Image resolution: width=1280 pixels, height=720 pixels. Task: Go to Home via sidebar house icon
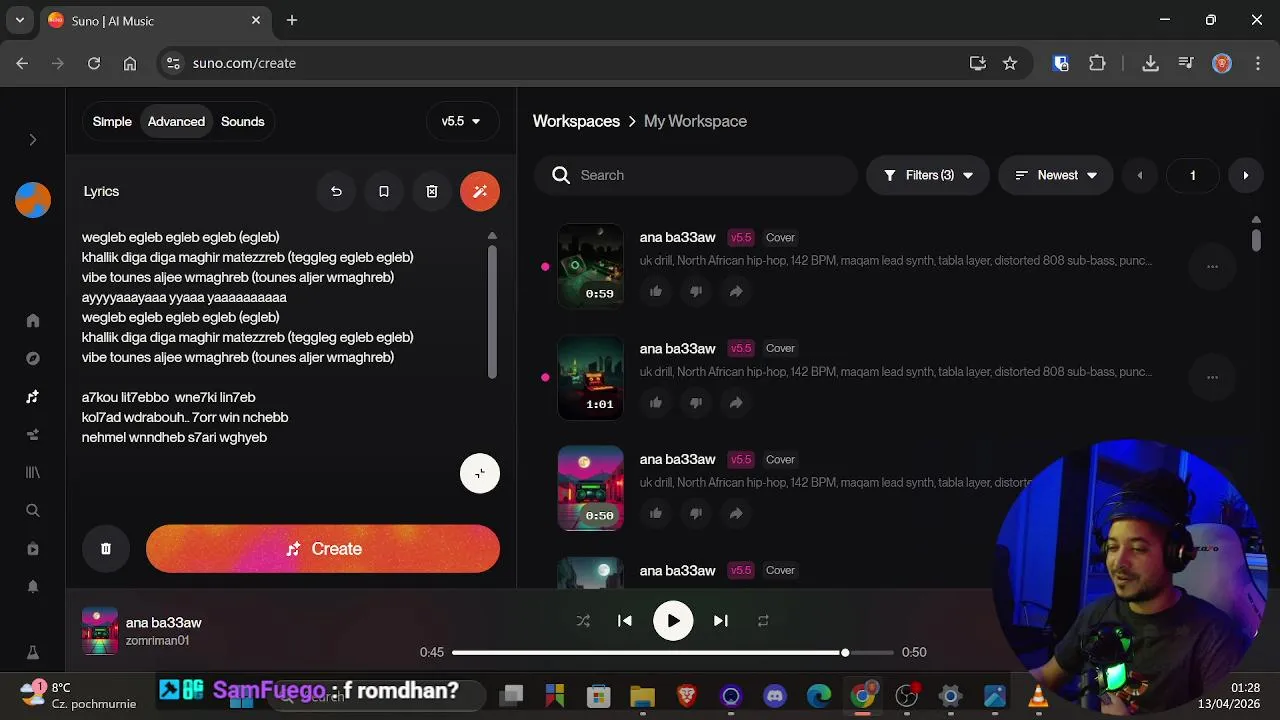[33, 321]
